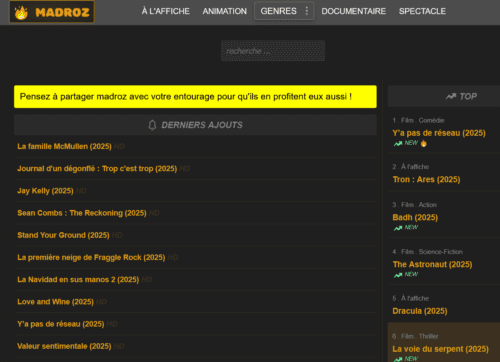
Task: Click the trending arrow icon beside TOP
Action: [x=451, y=96]
